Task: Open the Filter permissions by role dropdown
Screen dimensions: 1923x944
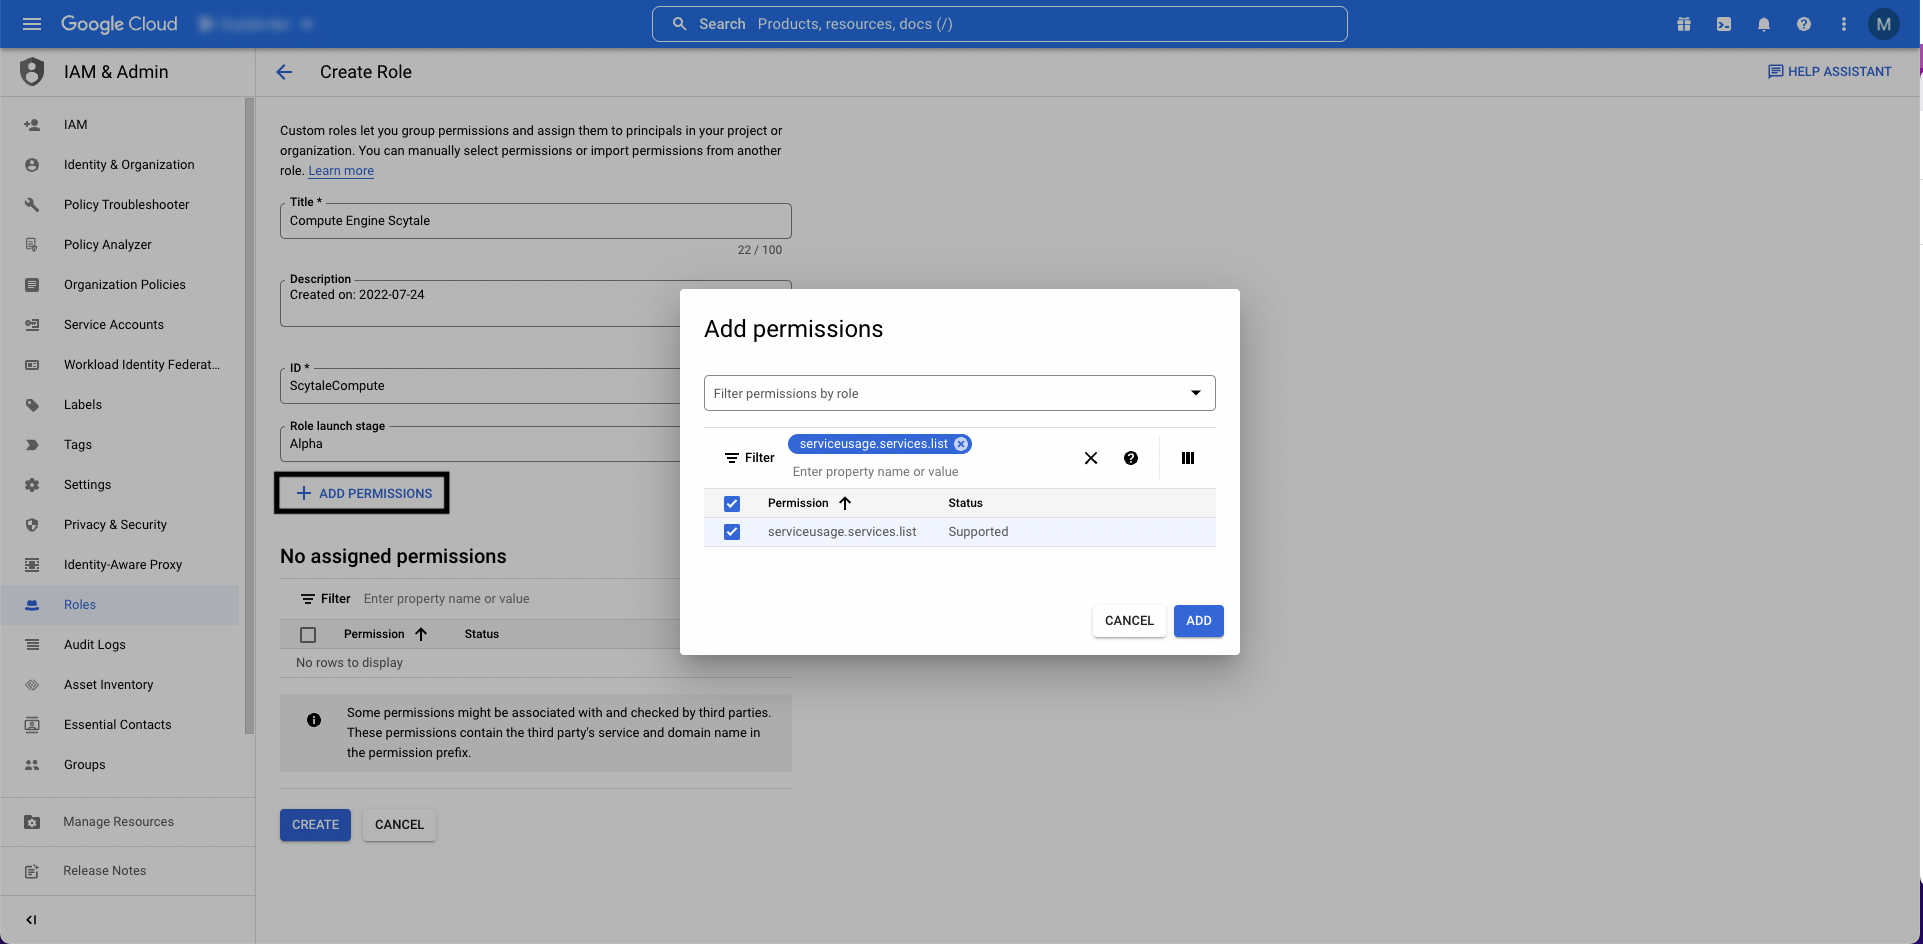Action: (960, 393)
